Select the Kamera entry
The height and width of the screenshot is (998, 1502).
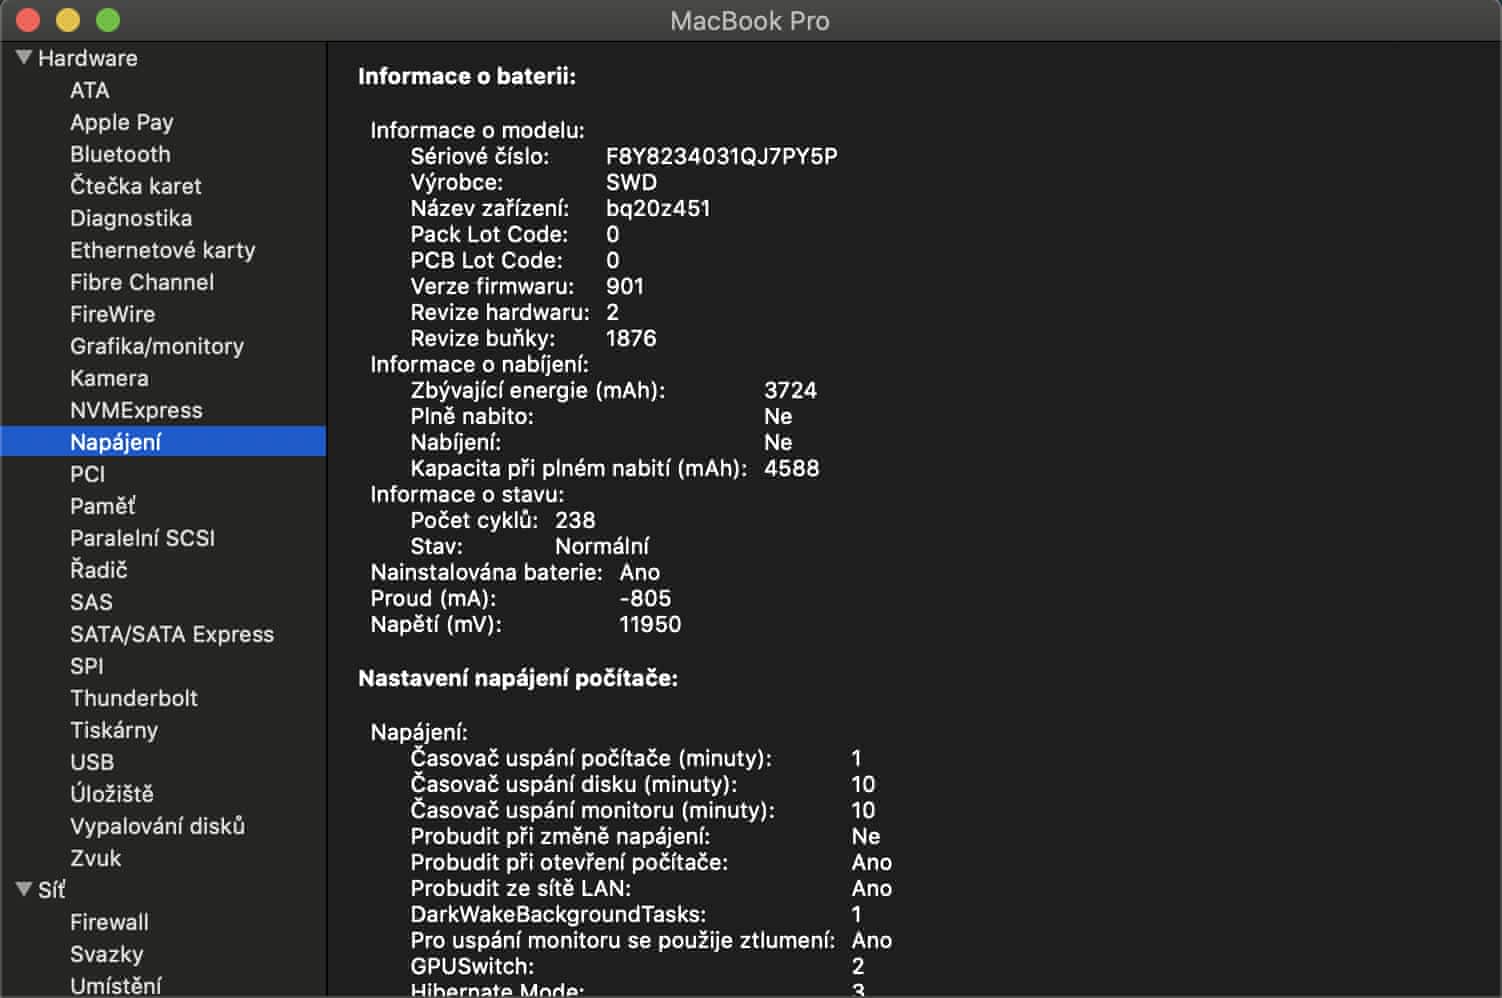pyautogui.click(x=109, y=378)
